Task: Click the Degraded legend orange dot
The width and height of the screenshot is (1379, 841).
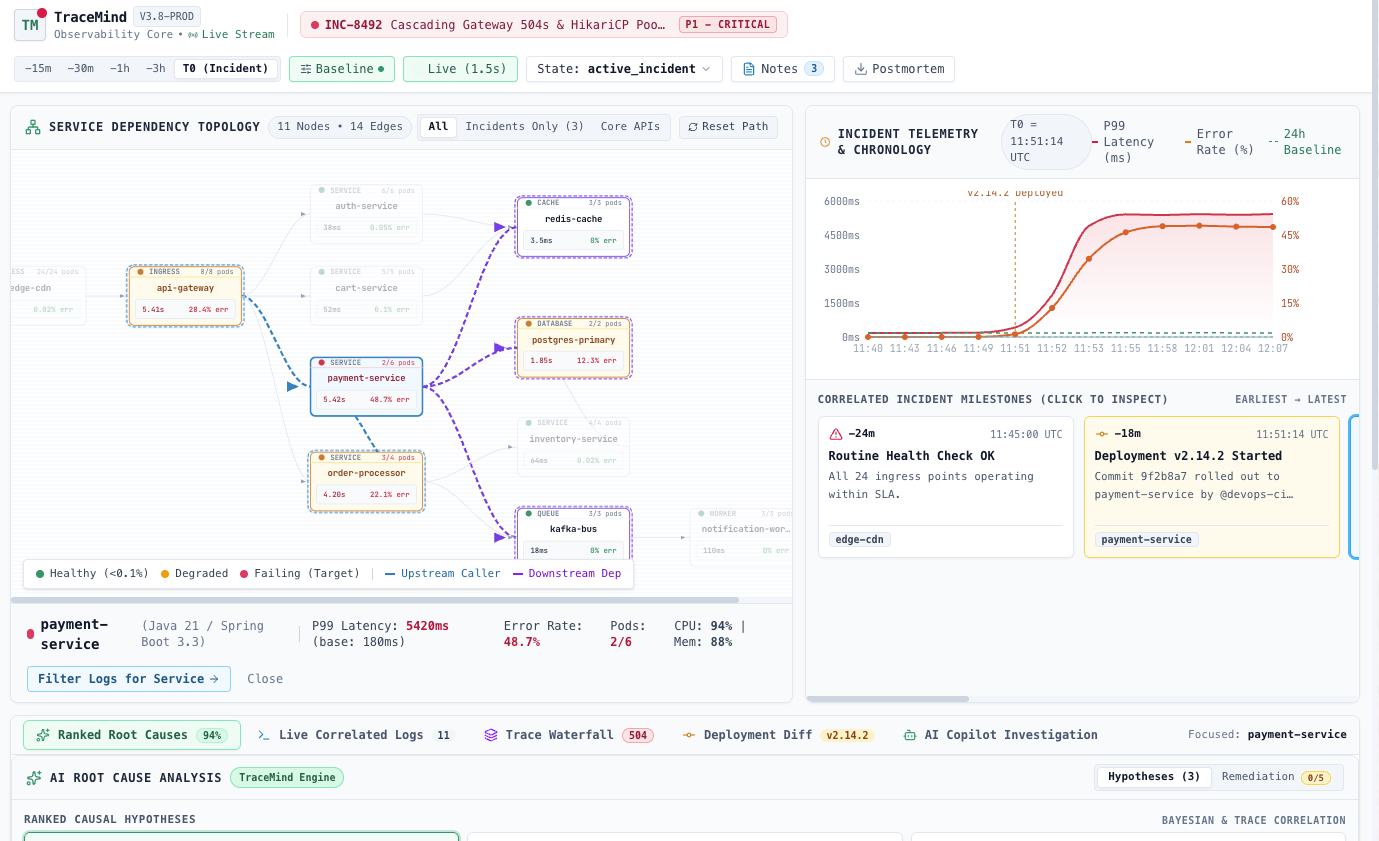Action: [165, 574]
